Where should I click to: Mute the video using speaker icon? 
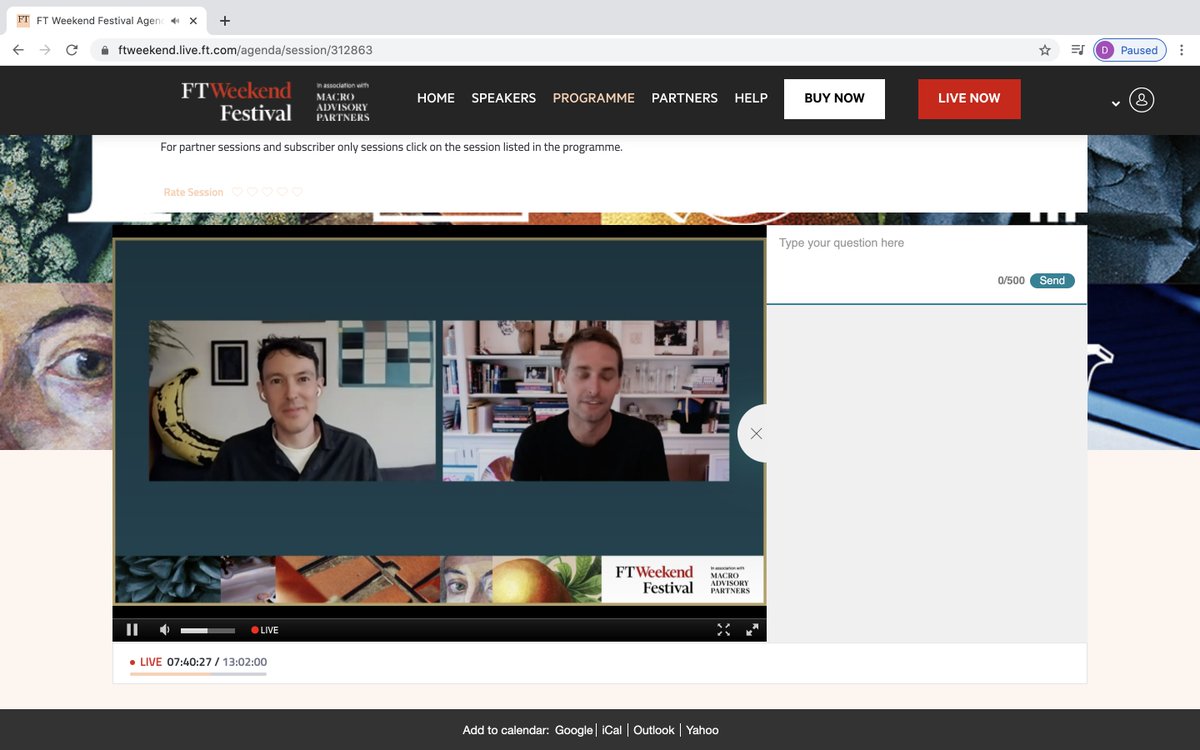click(x=164, y=630)
